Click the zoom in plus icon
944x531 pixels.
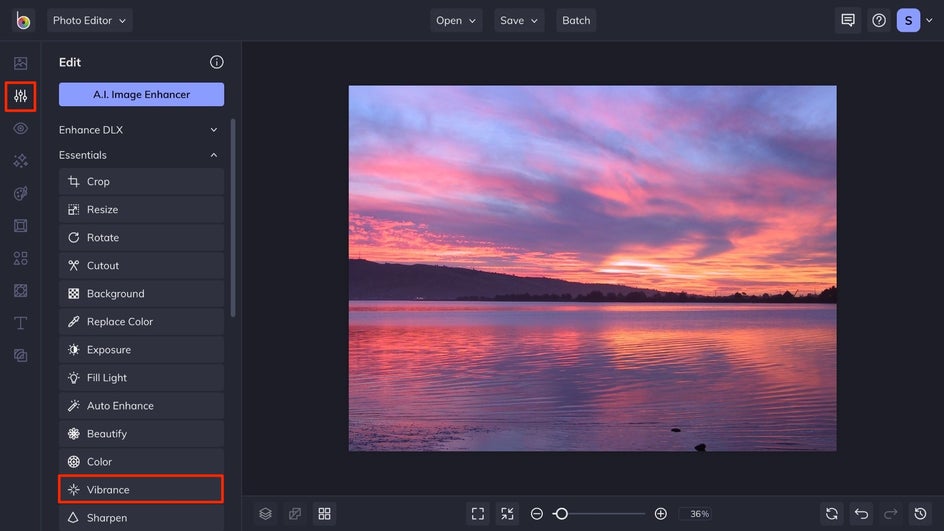coord(660,513)
